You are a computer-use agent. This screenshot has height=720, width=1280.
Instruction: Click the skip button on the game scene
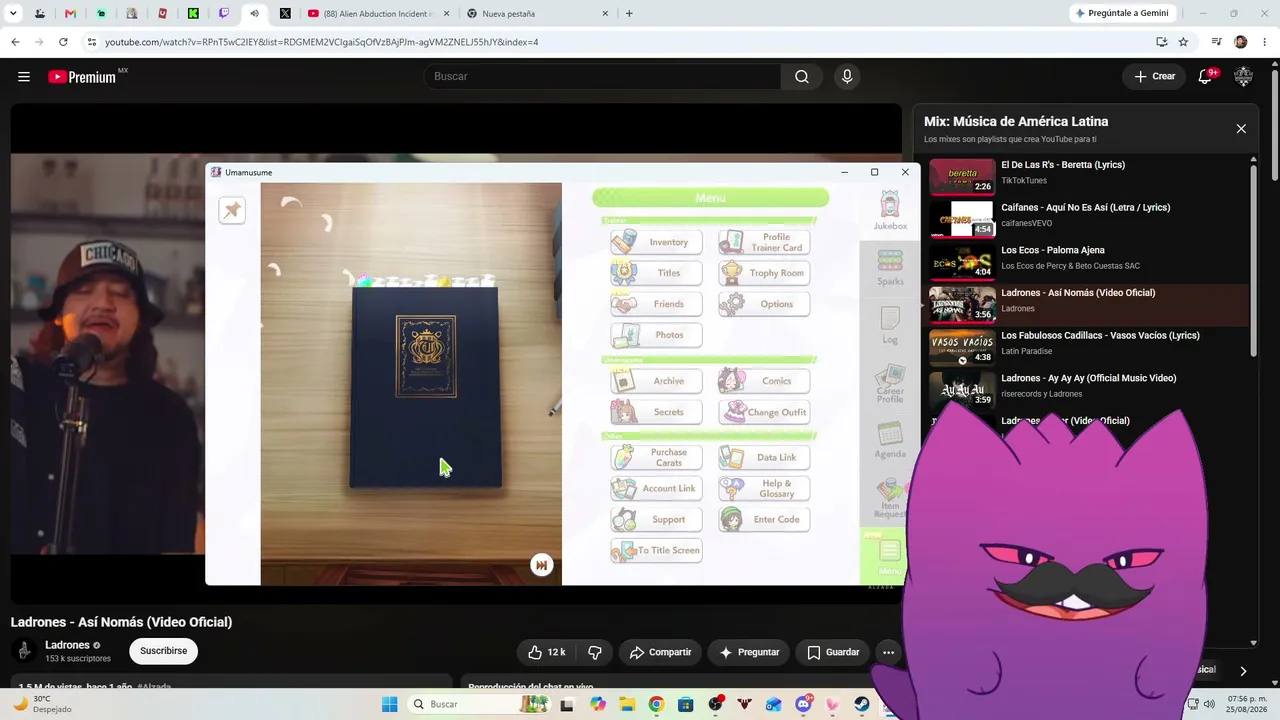(541, 565)
